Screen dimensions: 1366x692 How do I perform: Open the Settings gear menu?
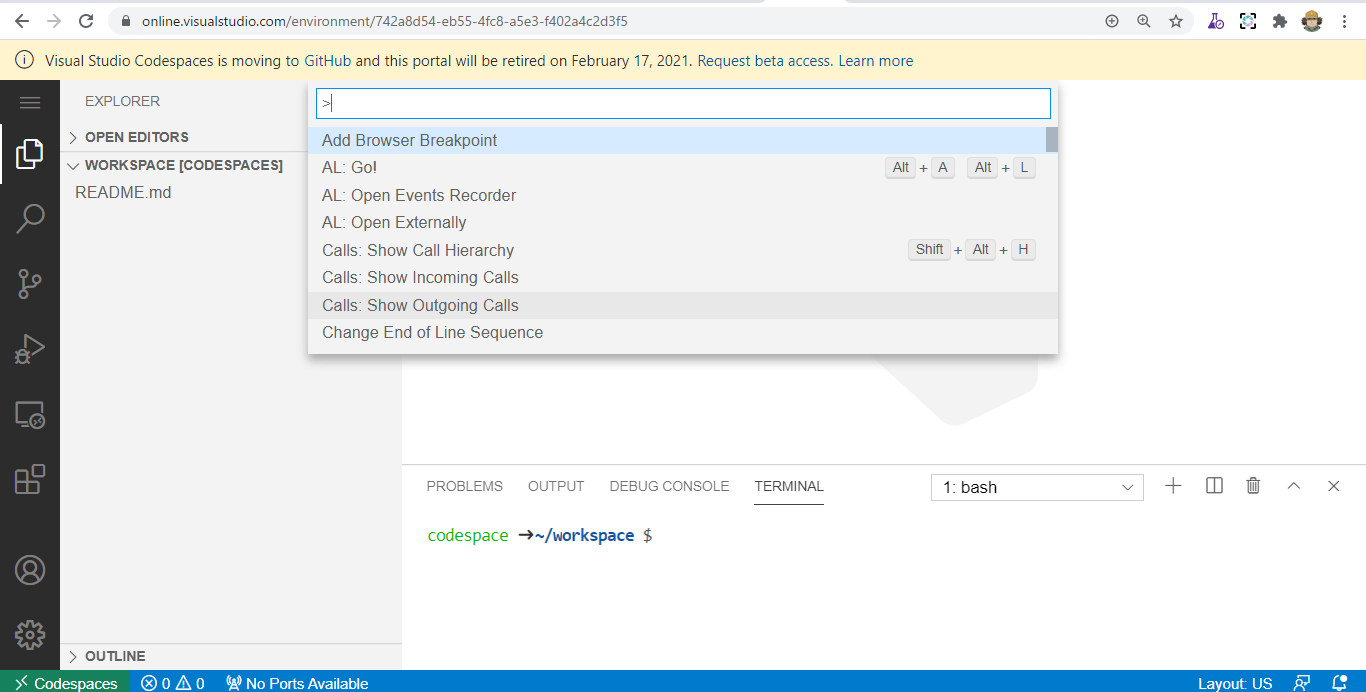coord(30,634)
